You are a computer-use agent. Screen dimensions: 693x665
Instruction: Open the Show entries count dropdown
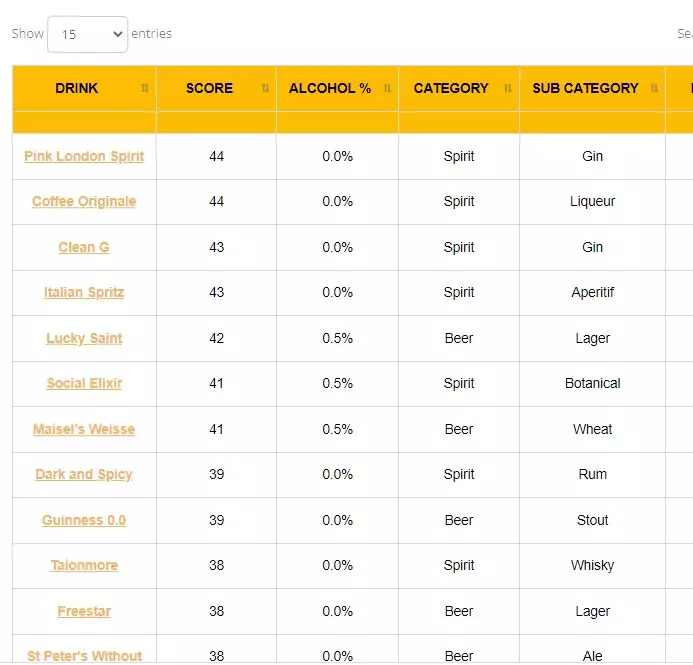pyautogui.click(x=88, y=34)
